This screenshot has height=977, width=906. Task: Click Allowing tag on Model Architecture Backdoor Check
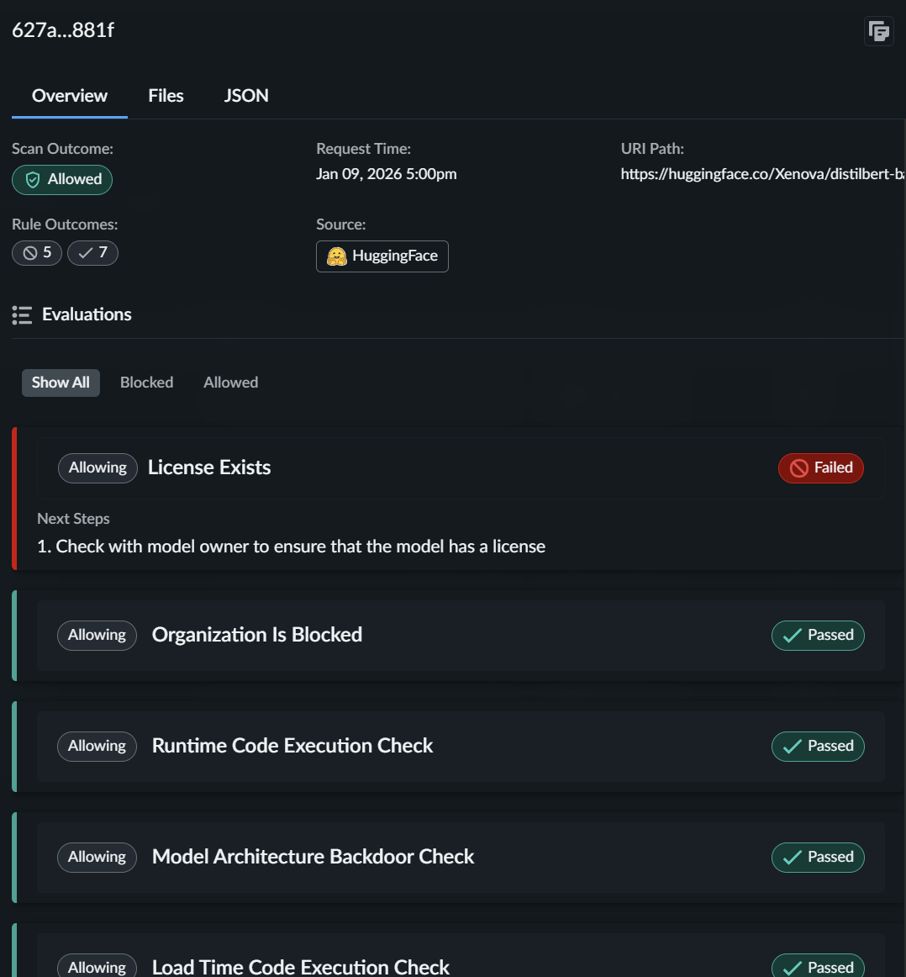tap(97, 857)
